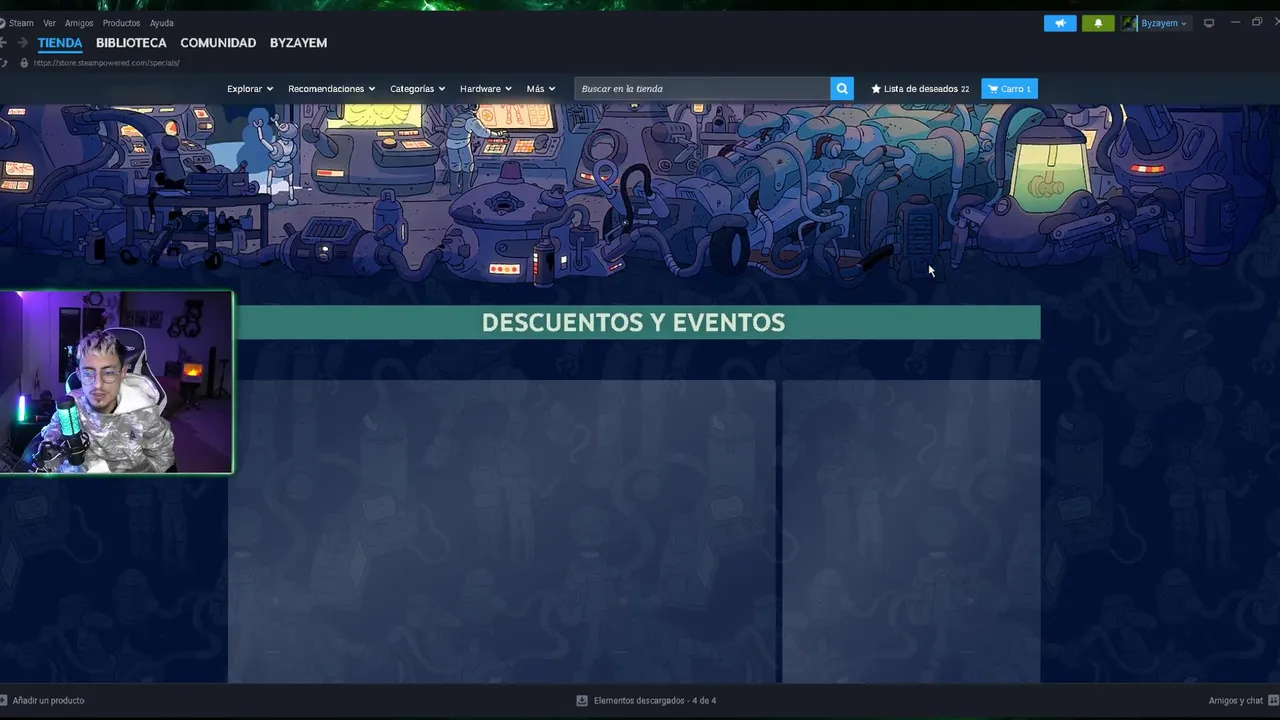
Task: Open the BYZAYEM profile tab
Action: click(x=298, y=43)
